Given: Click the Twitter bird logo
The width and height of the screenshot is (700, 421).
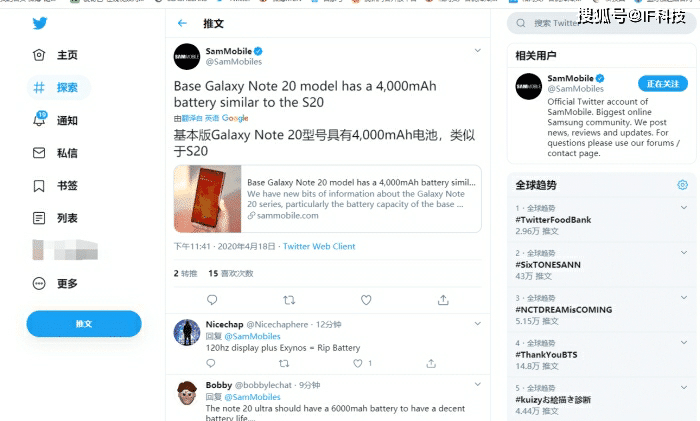Looking at the screenshot, I should 40,23.
